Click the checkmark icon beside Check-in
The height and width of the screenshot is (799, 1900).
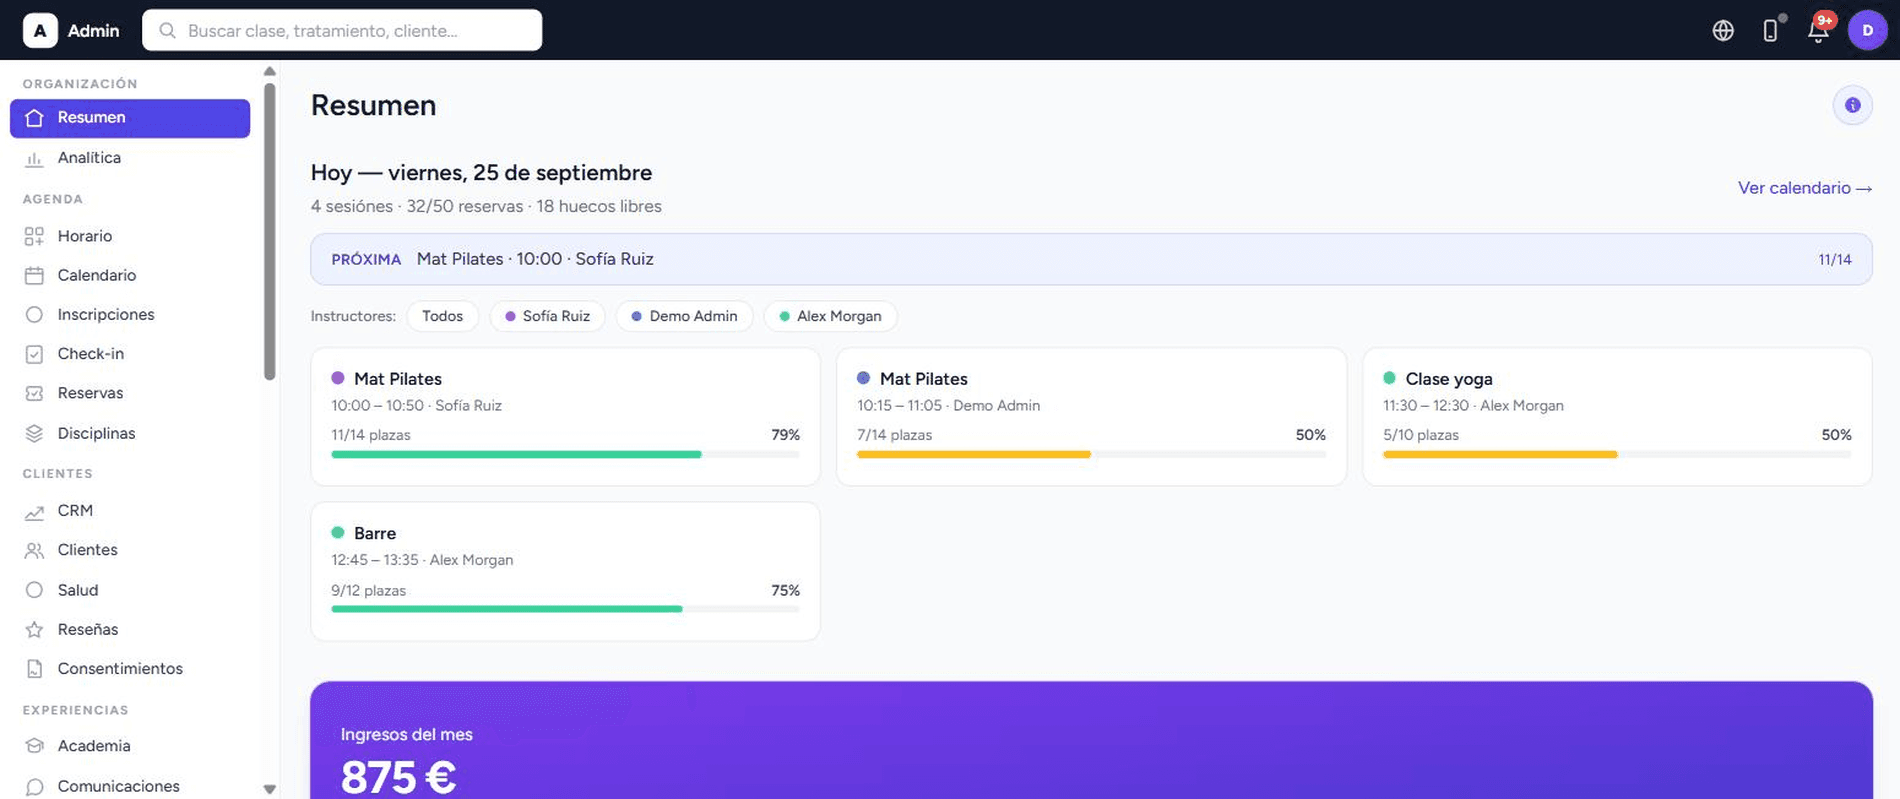coord(34,354)
